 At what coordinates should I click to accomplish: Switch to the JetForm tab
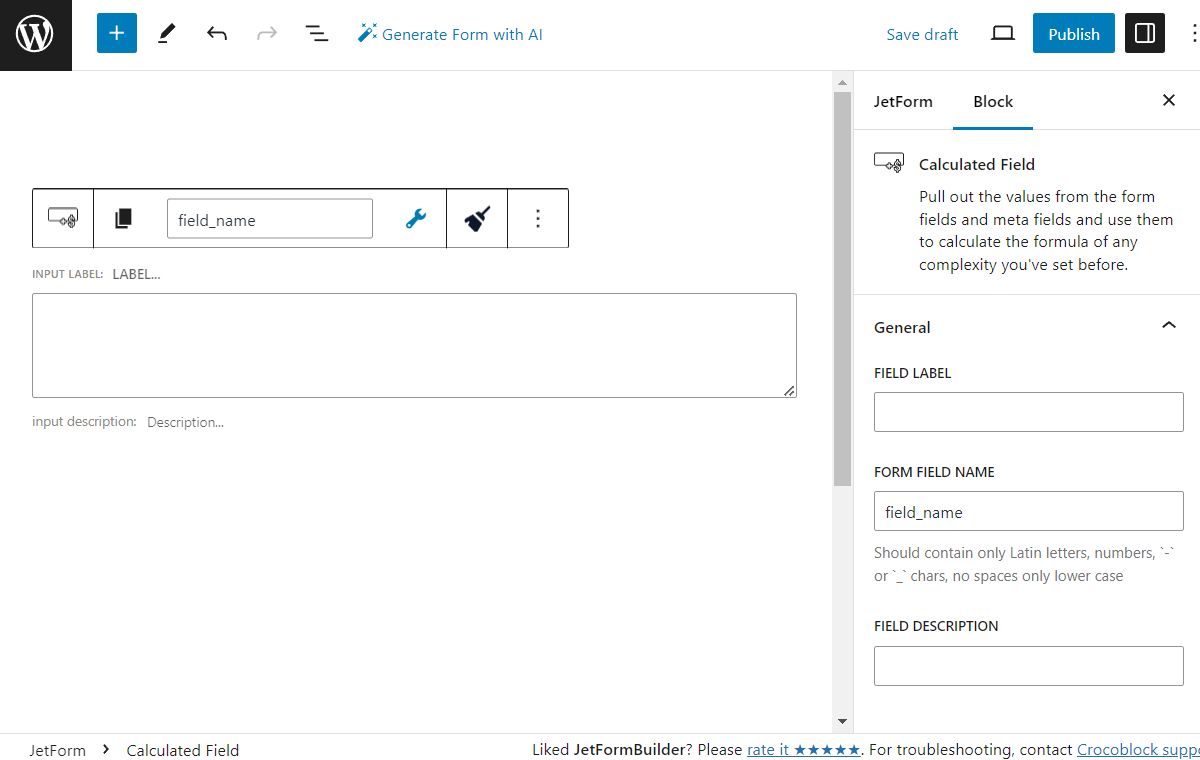click(x=903, y=101)
